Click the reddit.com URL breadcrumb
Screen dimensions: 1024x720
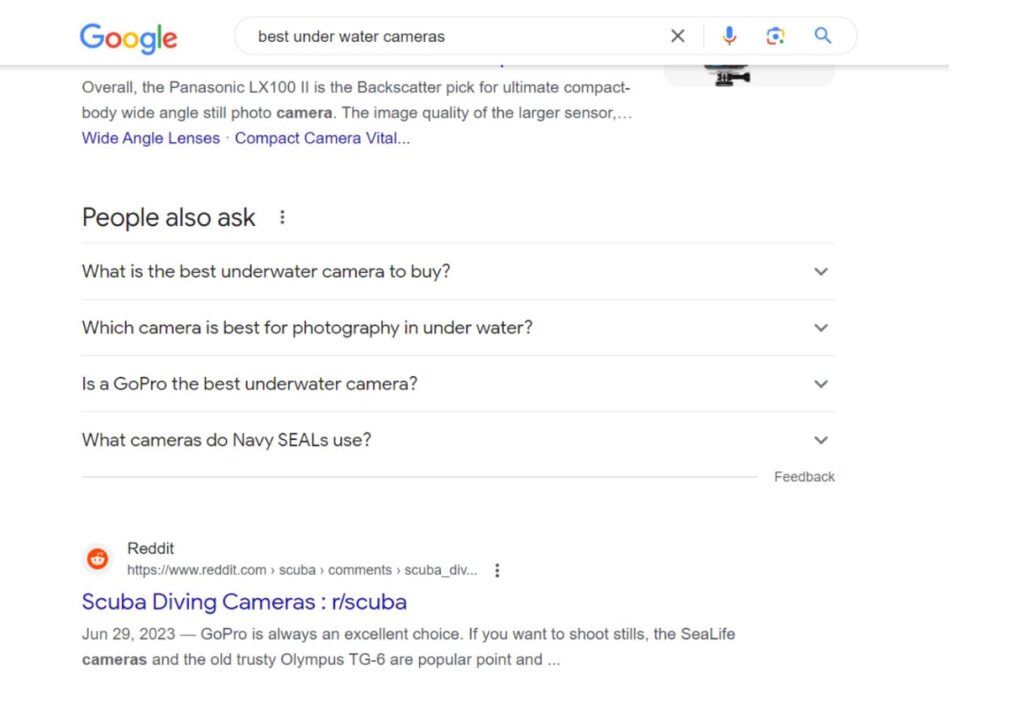tap(302, 570)
